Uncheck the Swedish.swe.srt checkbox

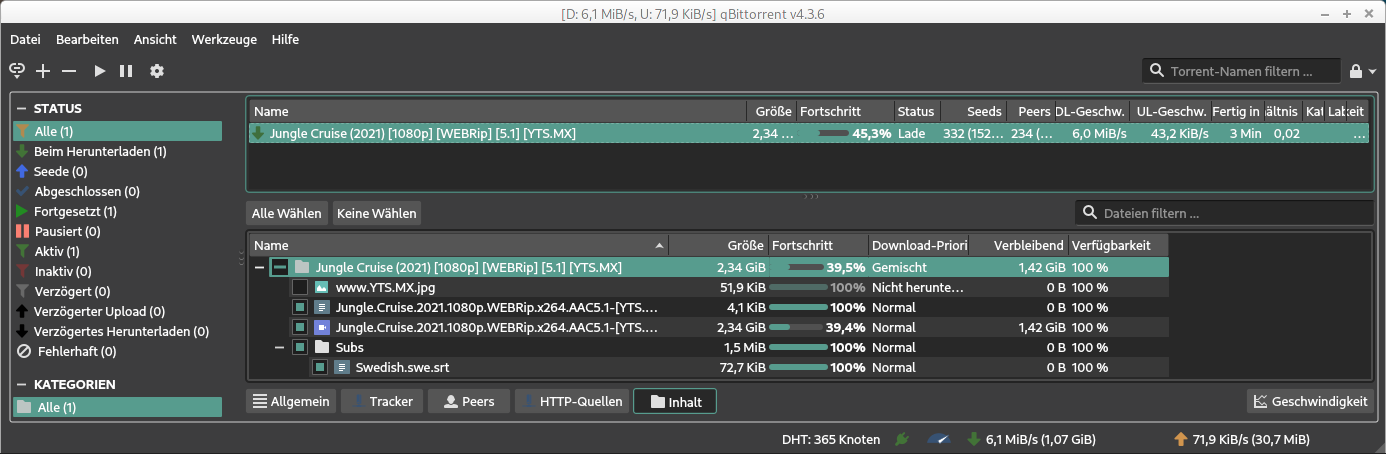[x=319, y=367]
